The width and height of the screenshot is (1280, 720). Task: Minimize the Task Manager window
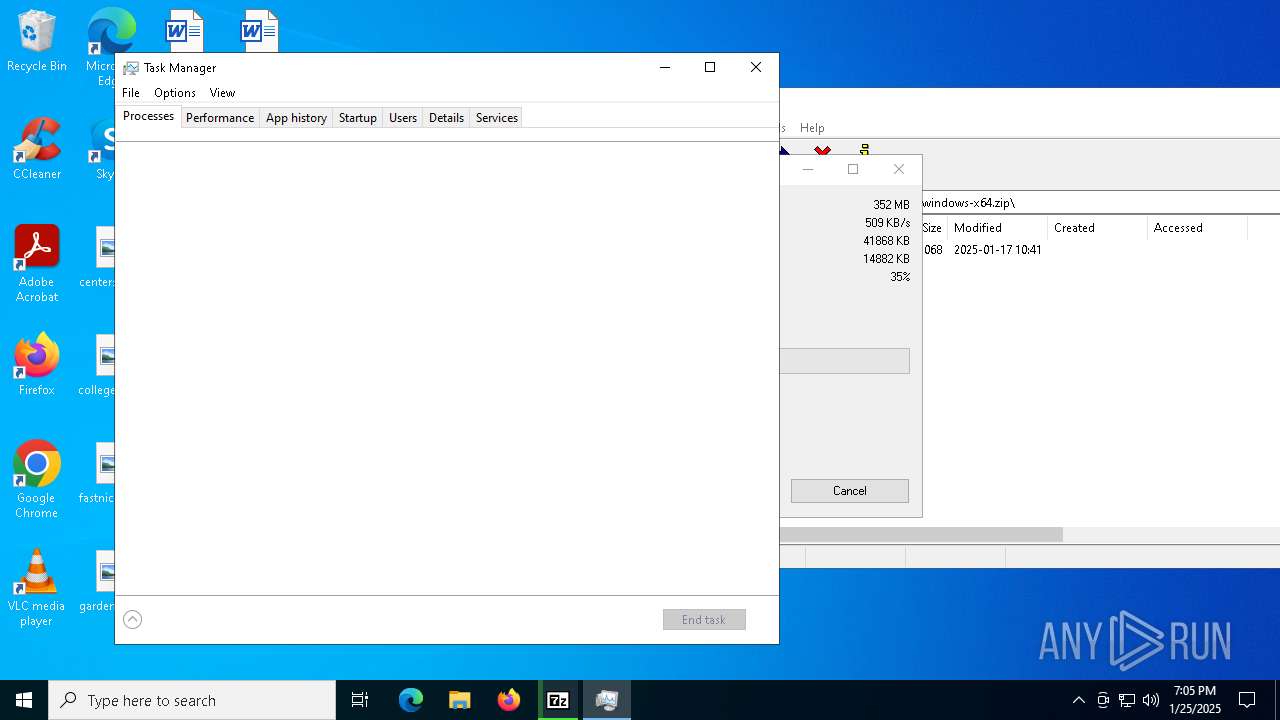(x=664, y=68)
